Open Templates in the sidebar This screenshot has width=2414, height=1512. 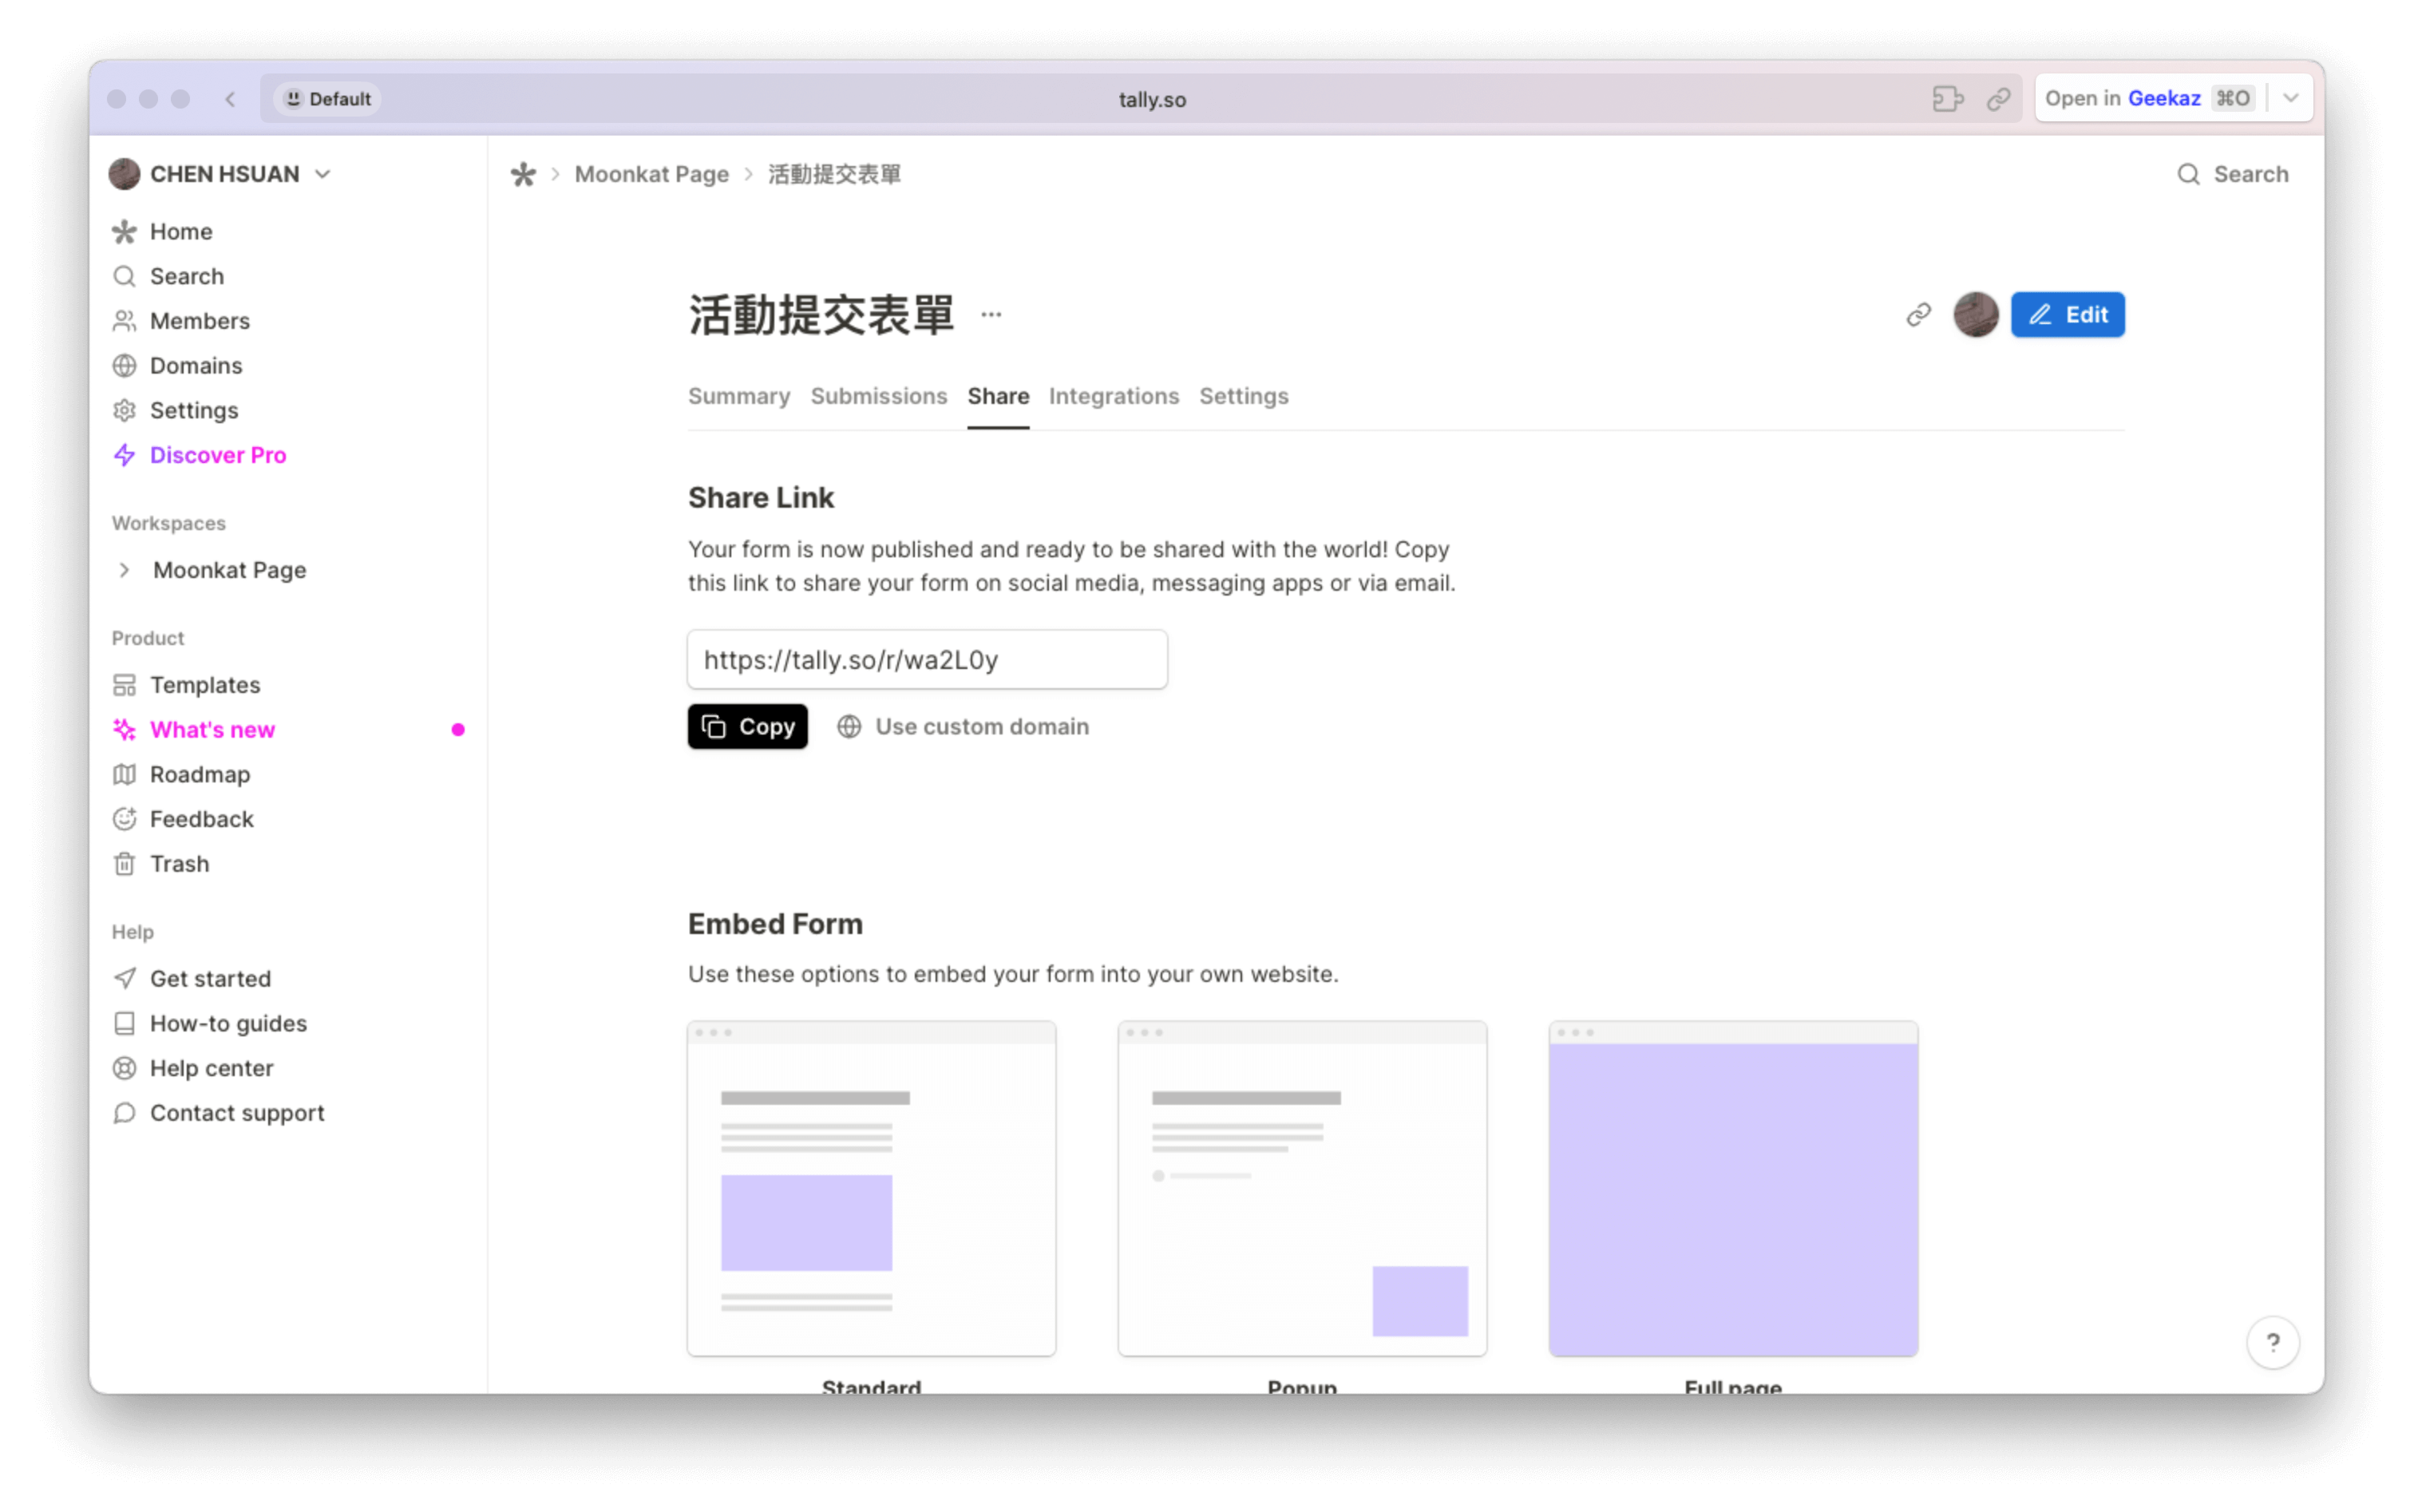pos(205,685)
